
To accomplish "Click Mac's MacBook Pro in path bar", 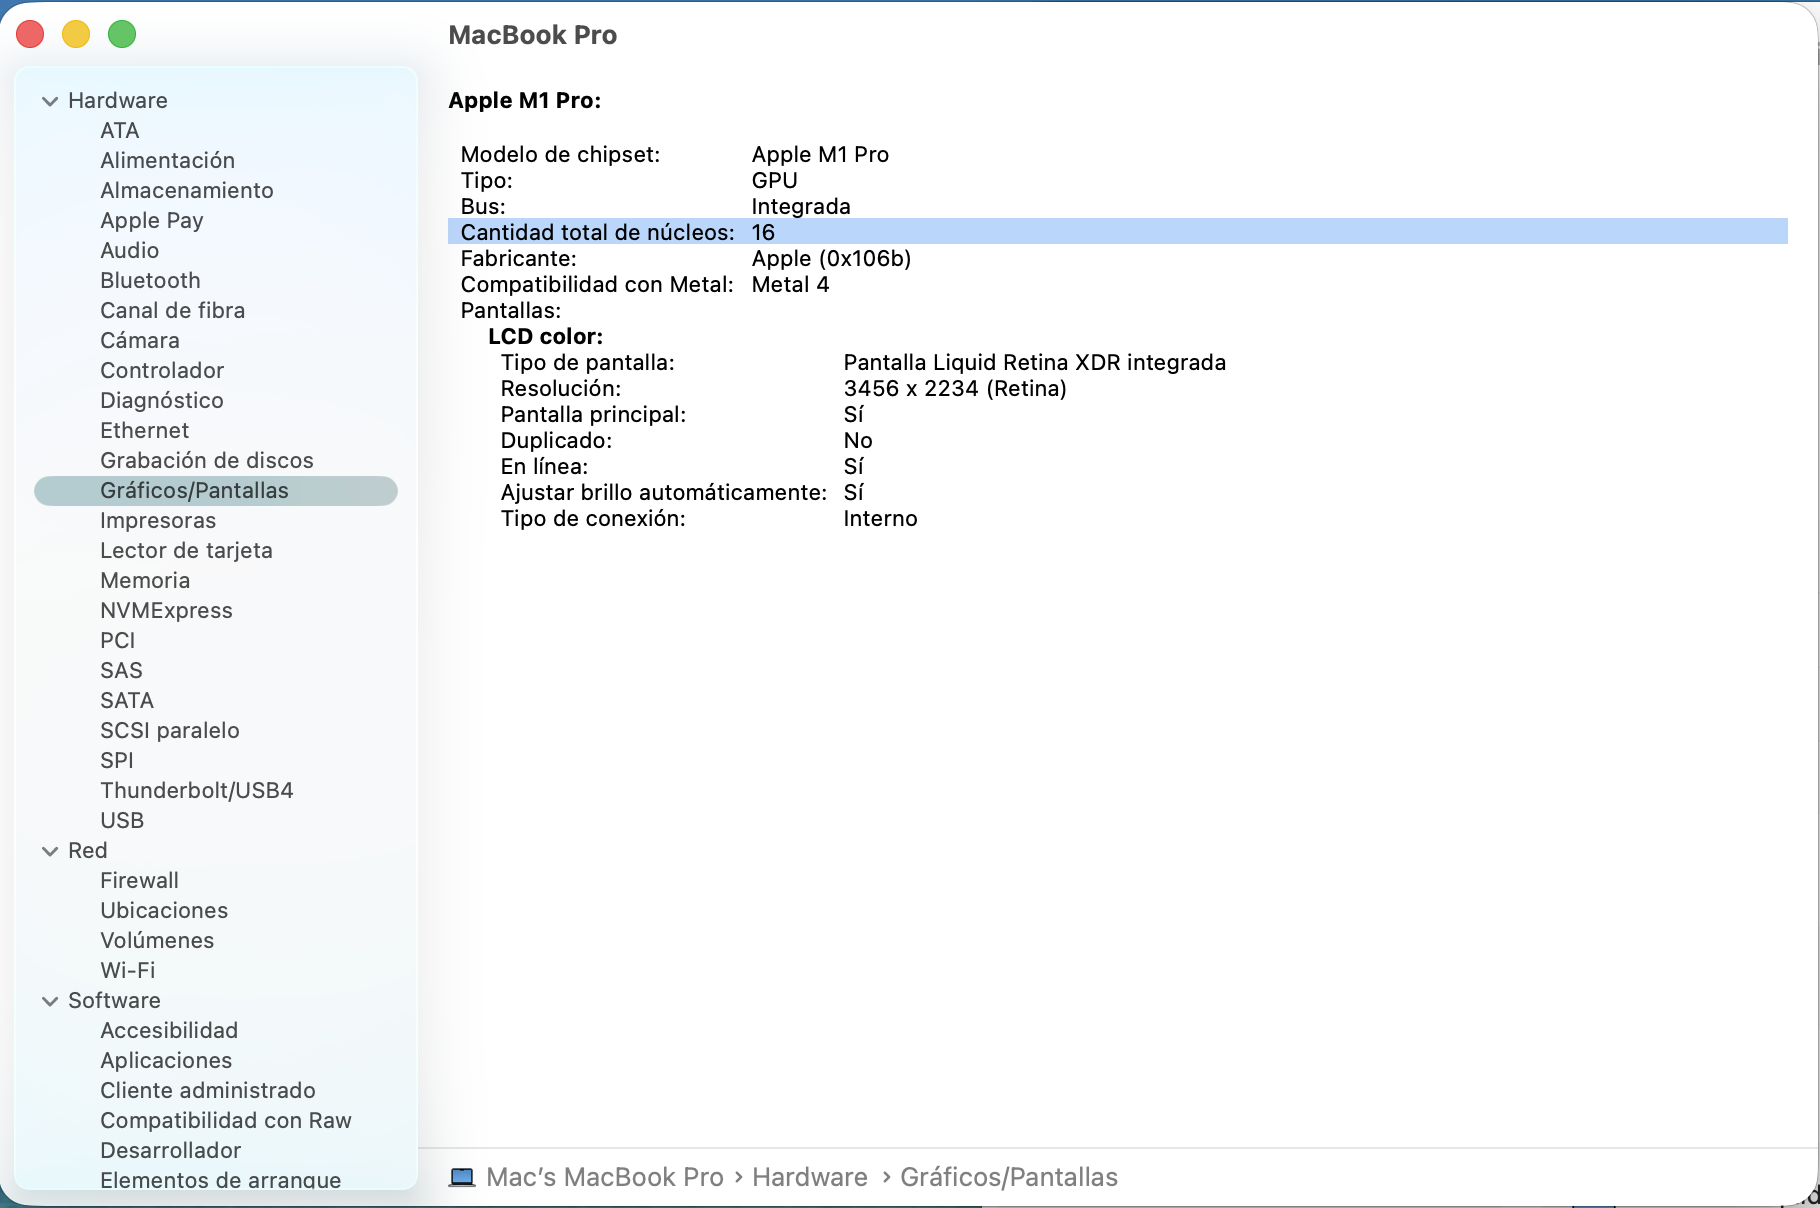I will point(604,1177).
